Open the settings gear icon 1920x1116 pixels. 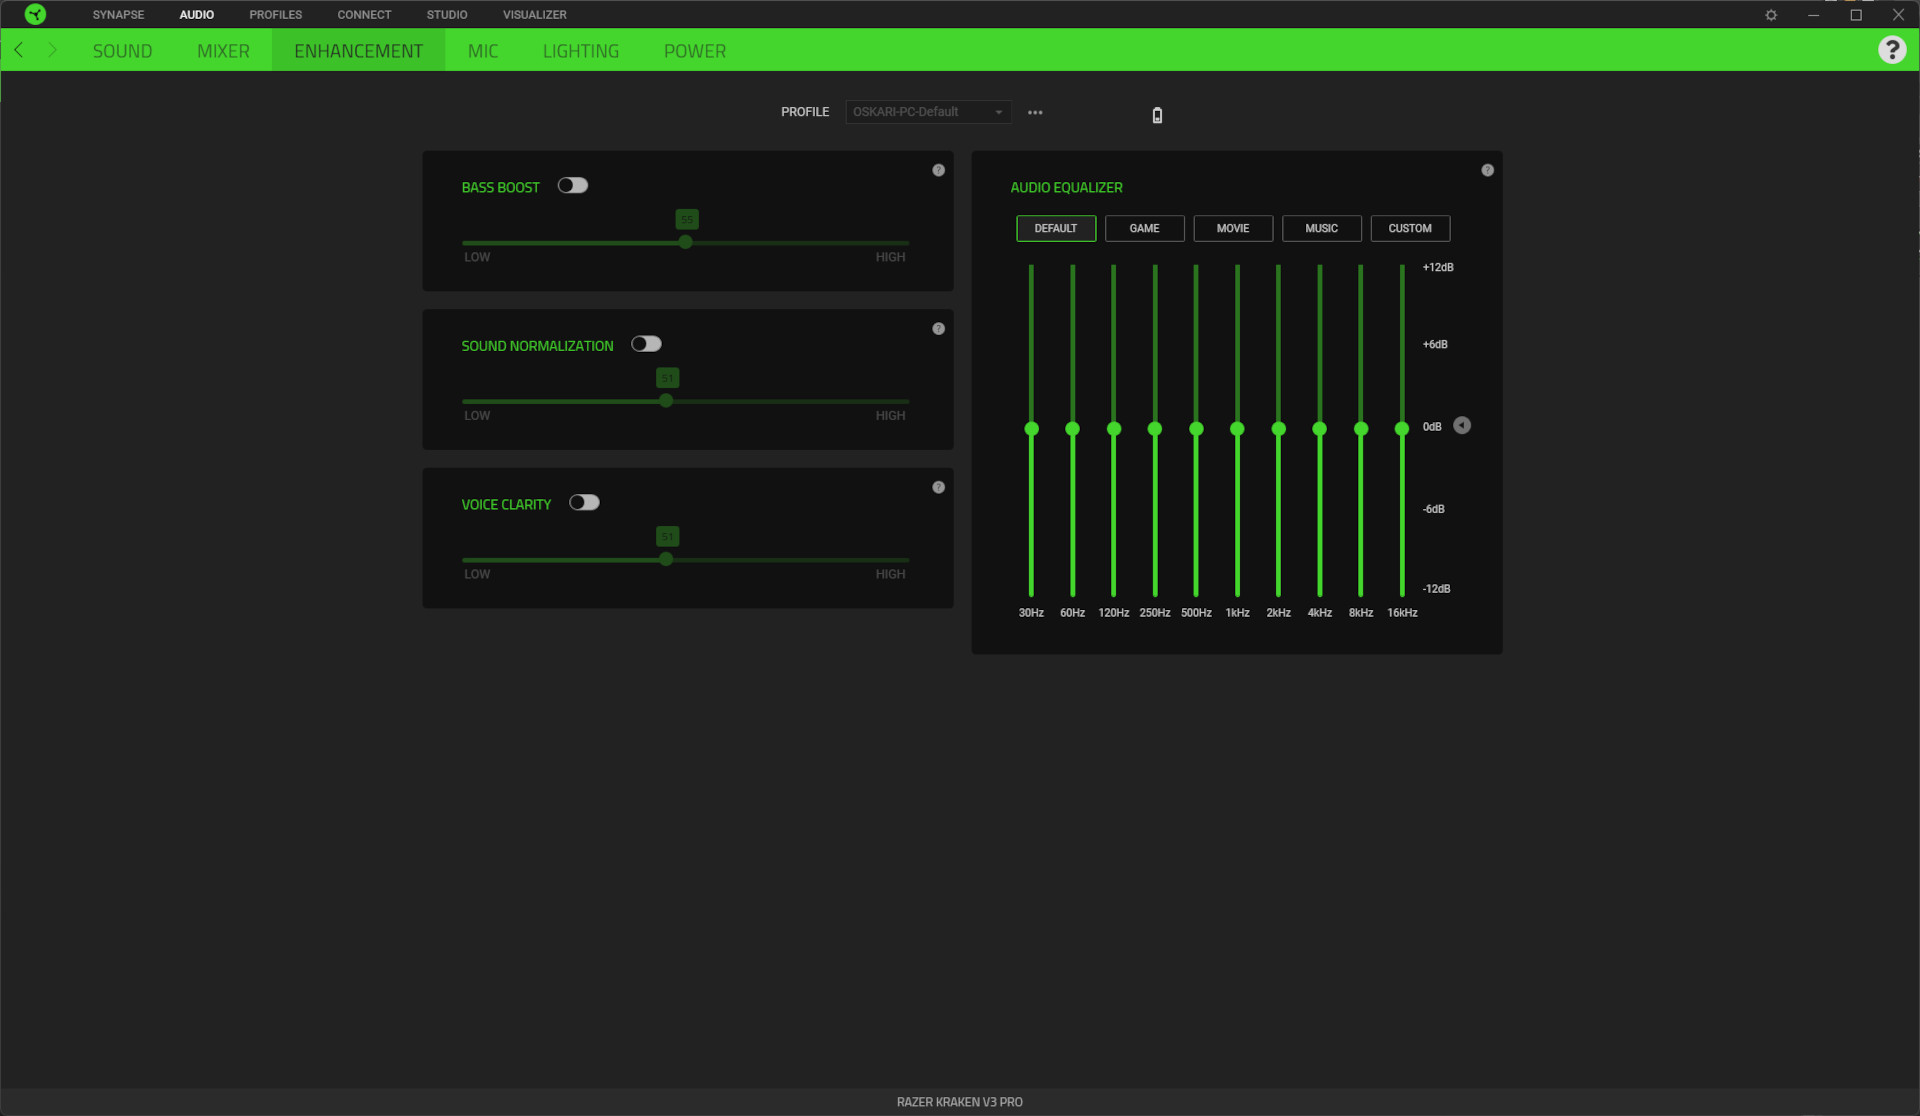(1771, 15)
